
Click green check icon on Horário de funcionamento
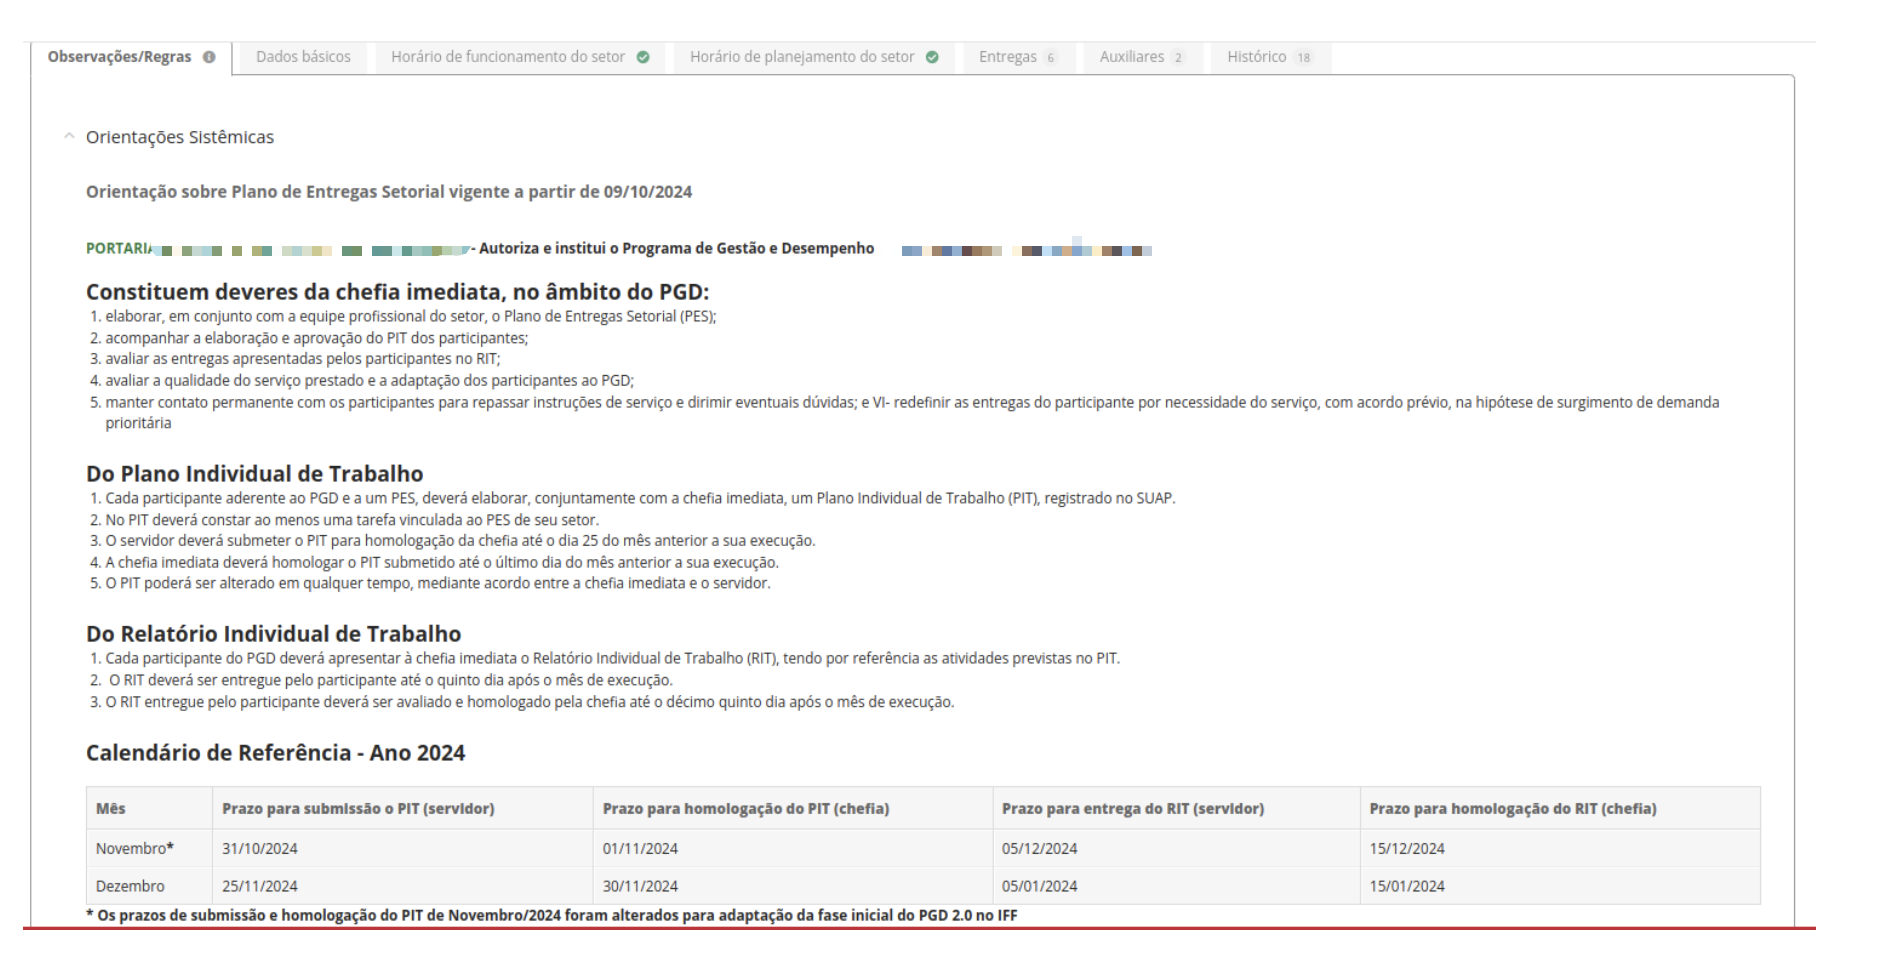click(643, 57)
